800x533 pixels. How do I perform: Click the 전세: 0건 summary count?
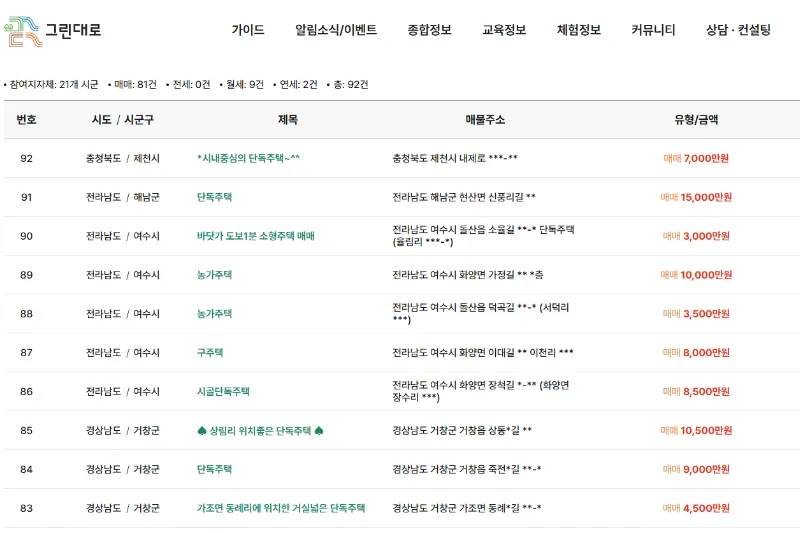point(191,84)
